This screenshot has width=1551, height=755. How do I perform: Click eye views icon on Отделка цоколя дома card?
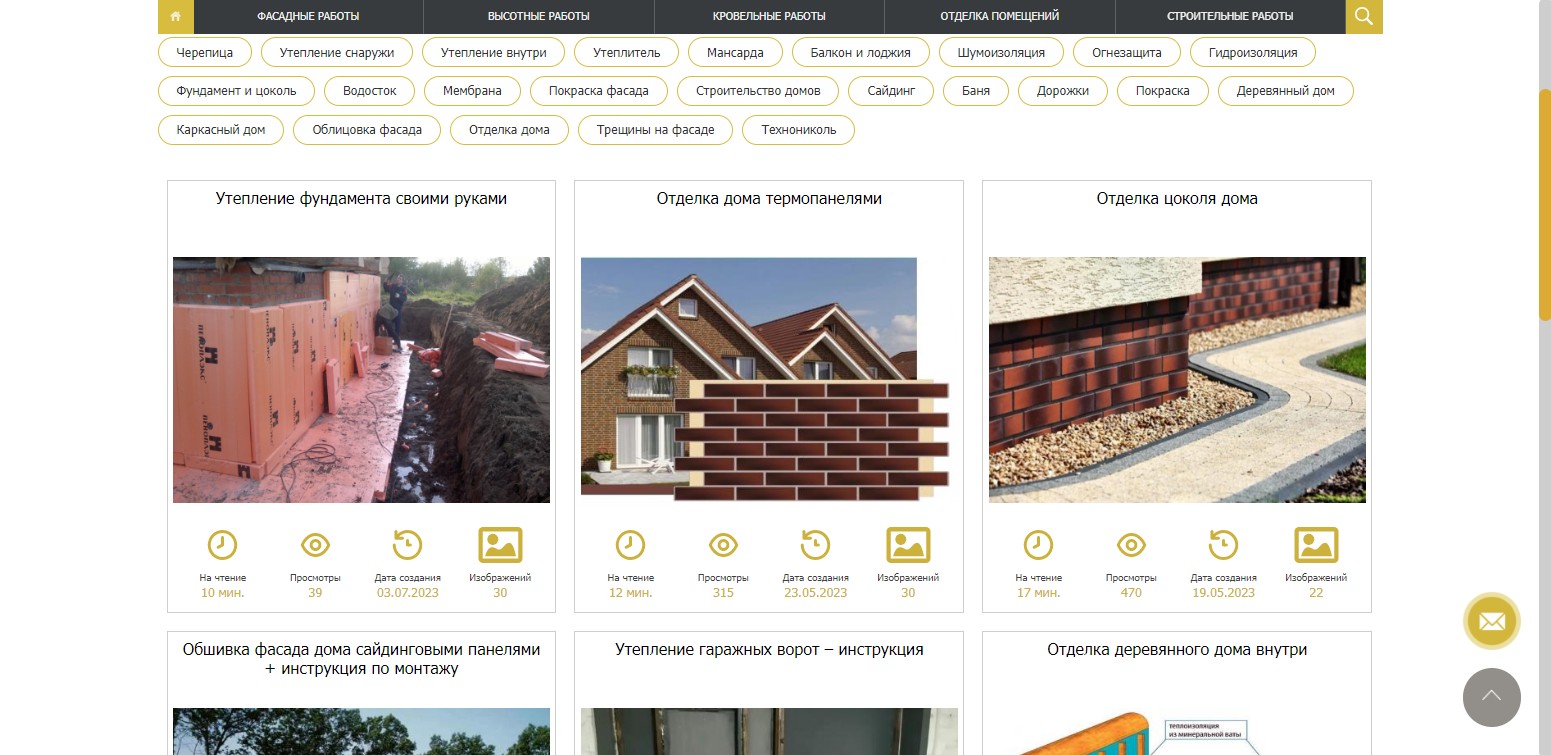pyautogui.click(x=1131, y=545)
